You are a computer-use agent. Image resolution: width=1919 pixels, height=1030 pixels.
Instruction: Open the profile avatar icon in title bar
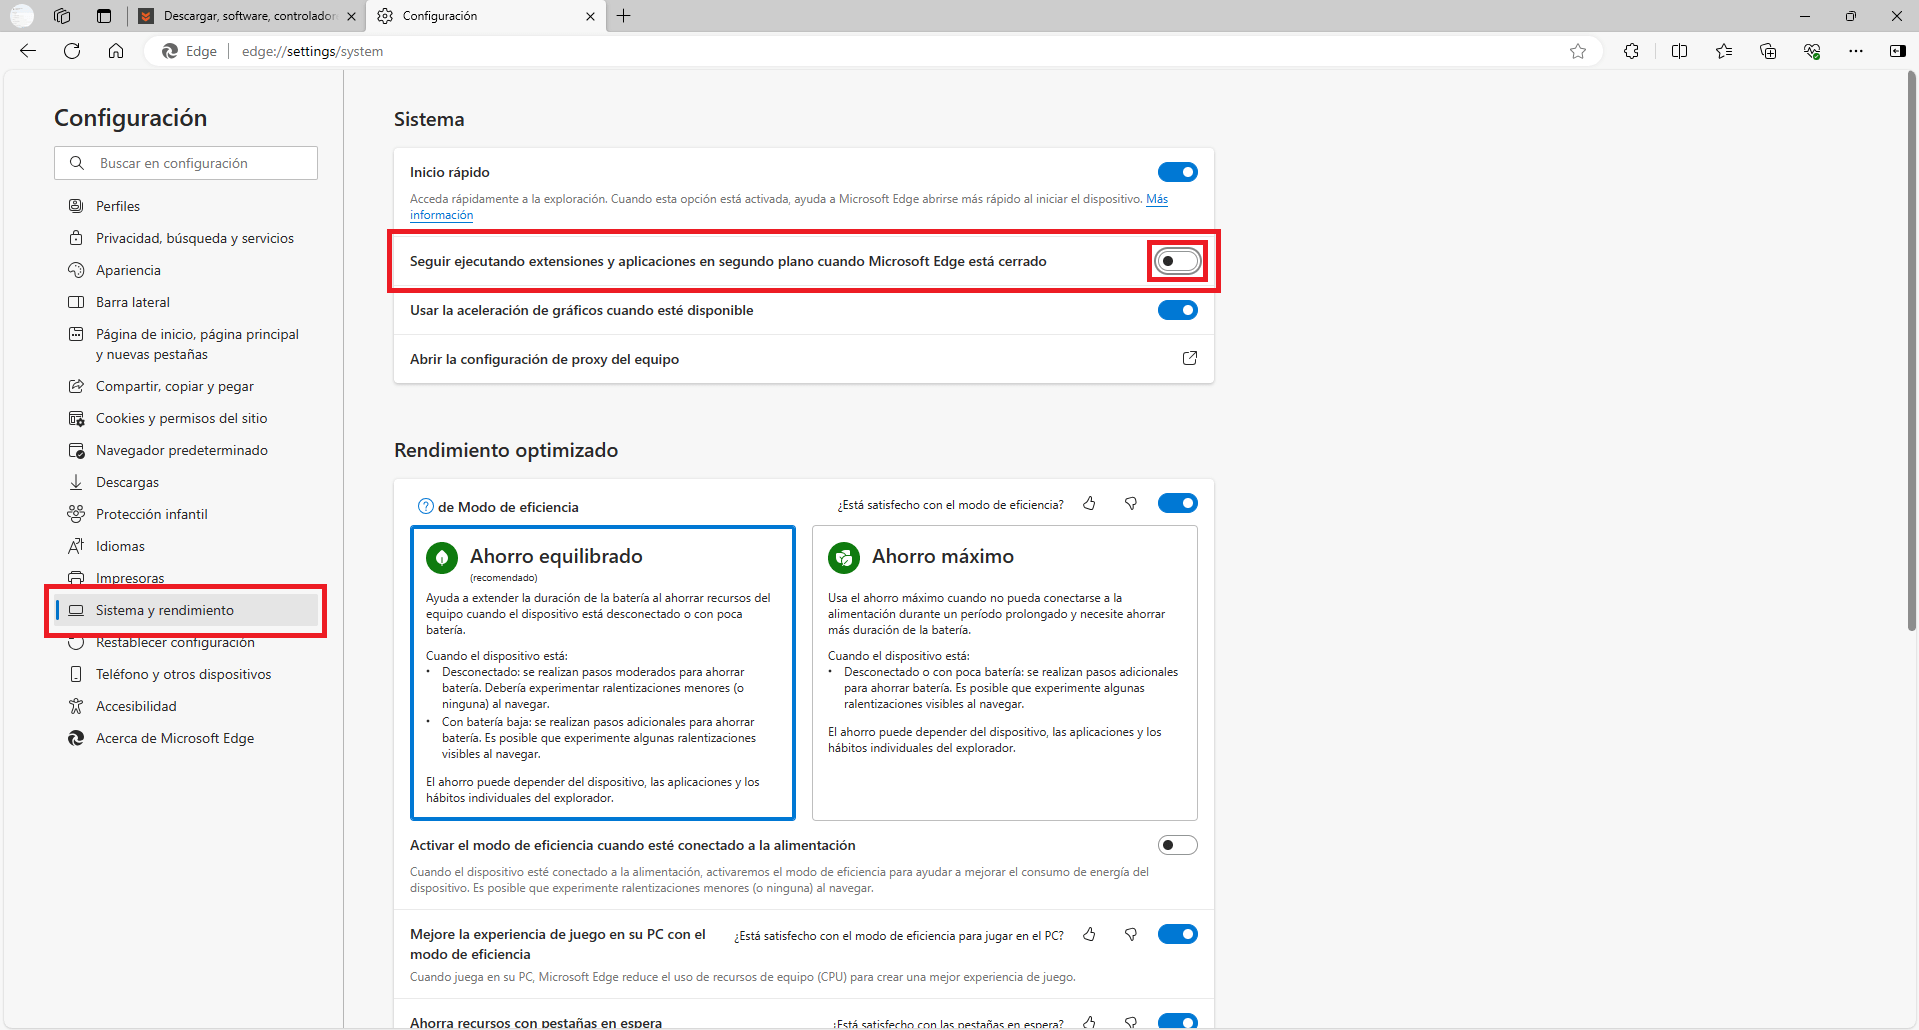[x=22, y=16]
